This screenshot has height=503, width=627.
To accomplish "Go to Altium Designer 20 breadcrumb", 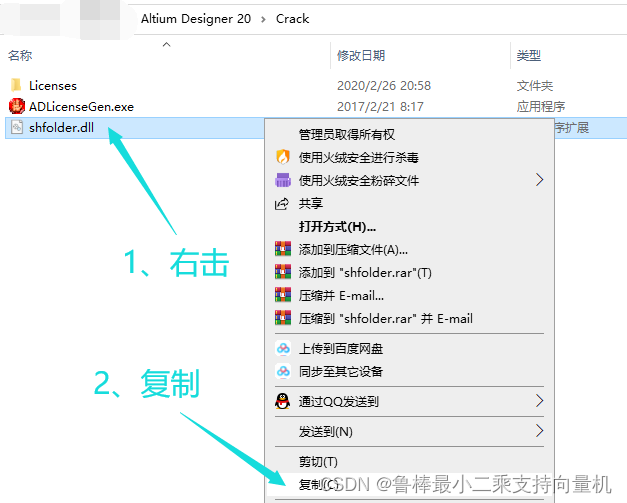I will click(x=196, y=18).
